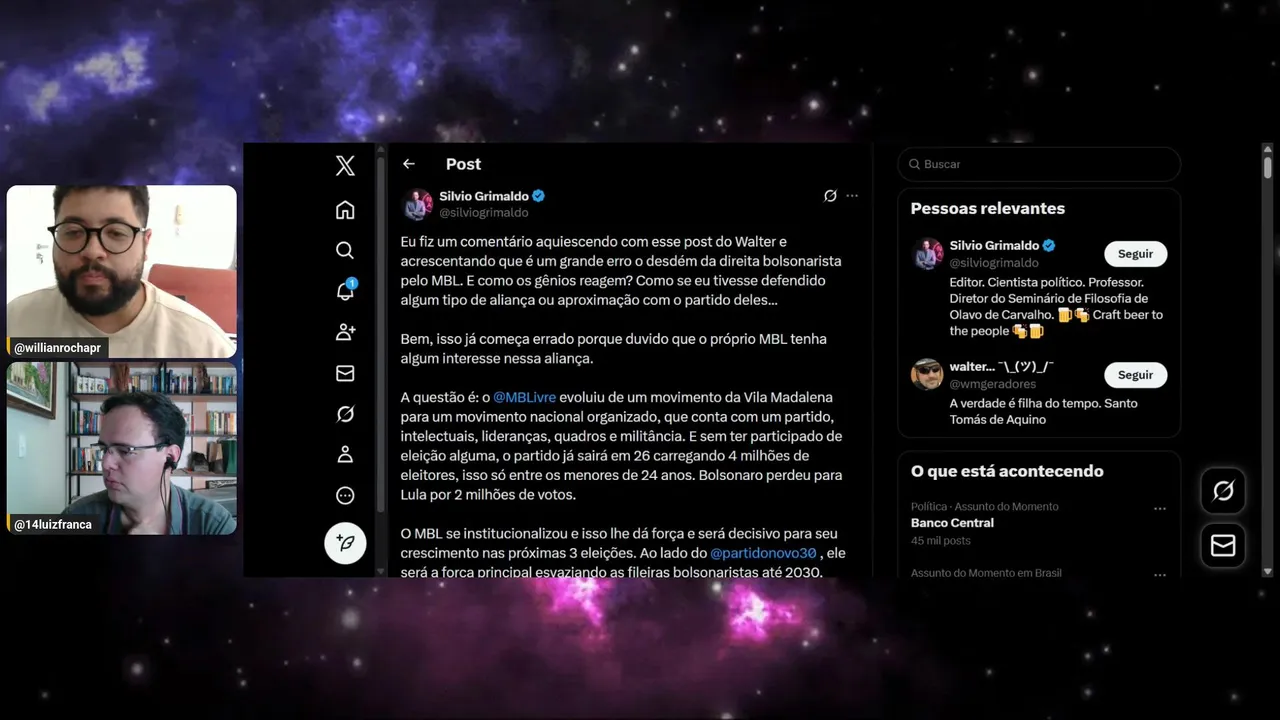This screenshot has width=1280, height=720.
Task: Go back with the Post arrow
Action: (x=408, y=164)
